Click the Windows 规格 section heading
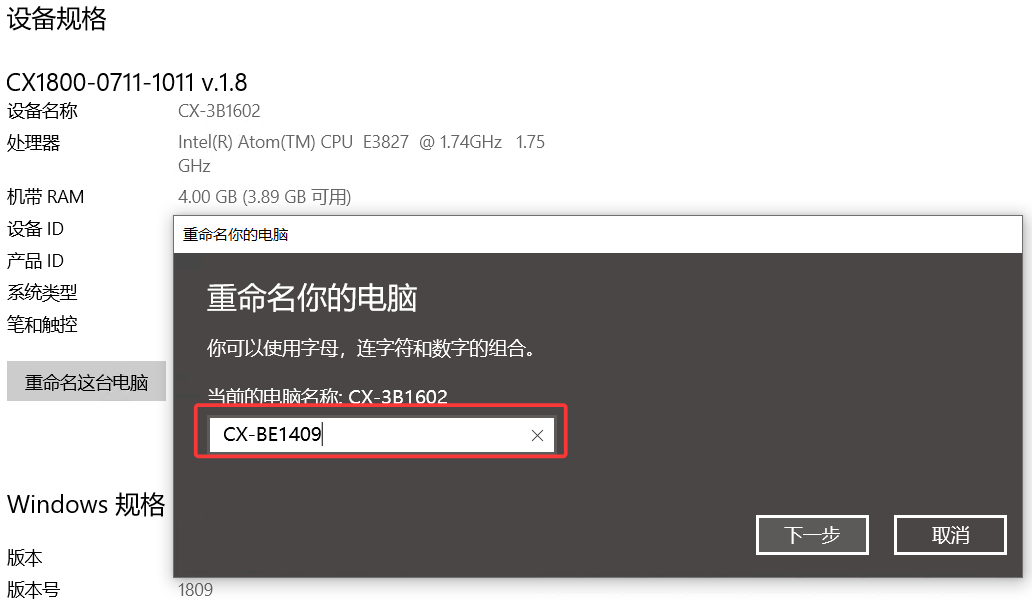The image size is (1032, 608). [86, 505]
